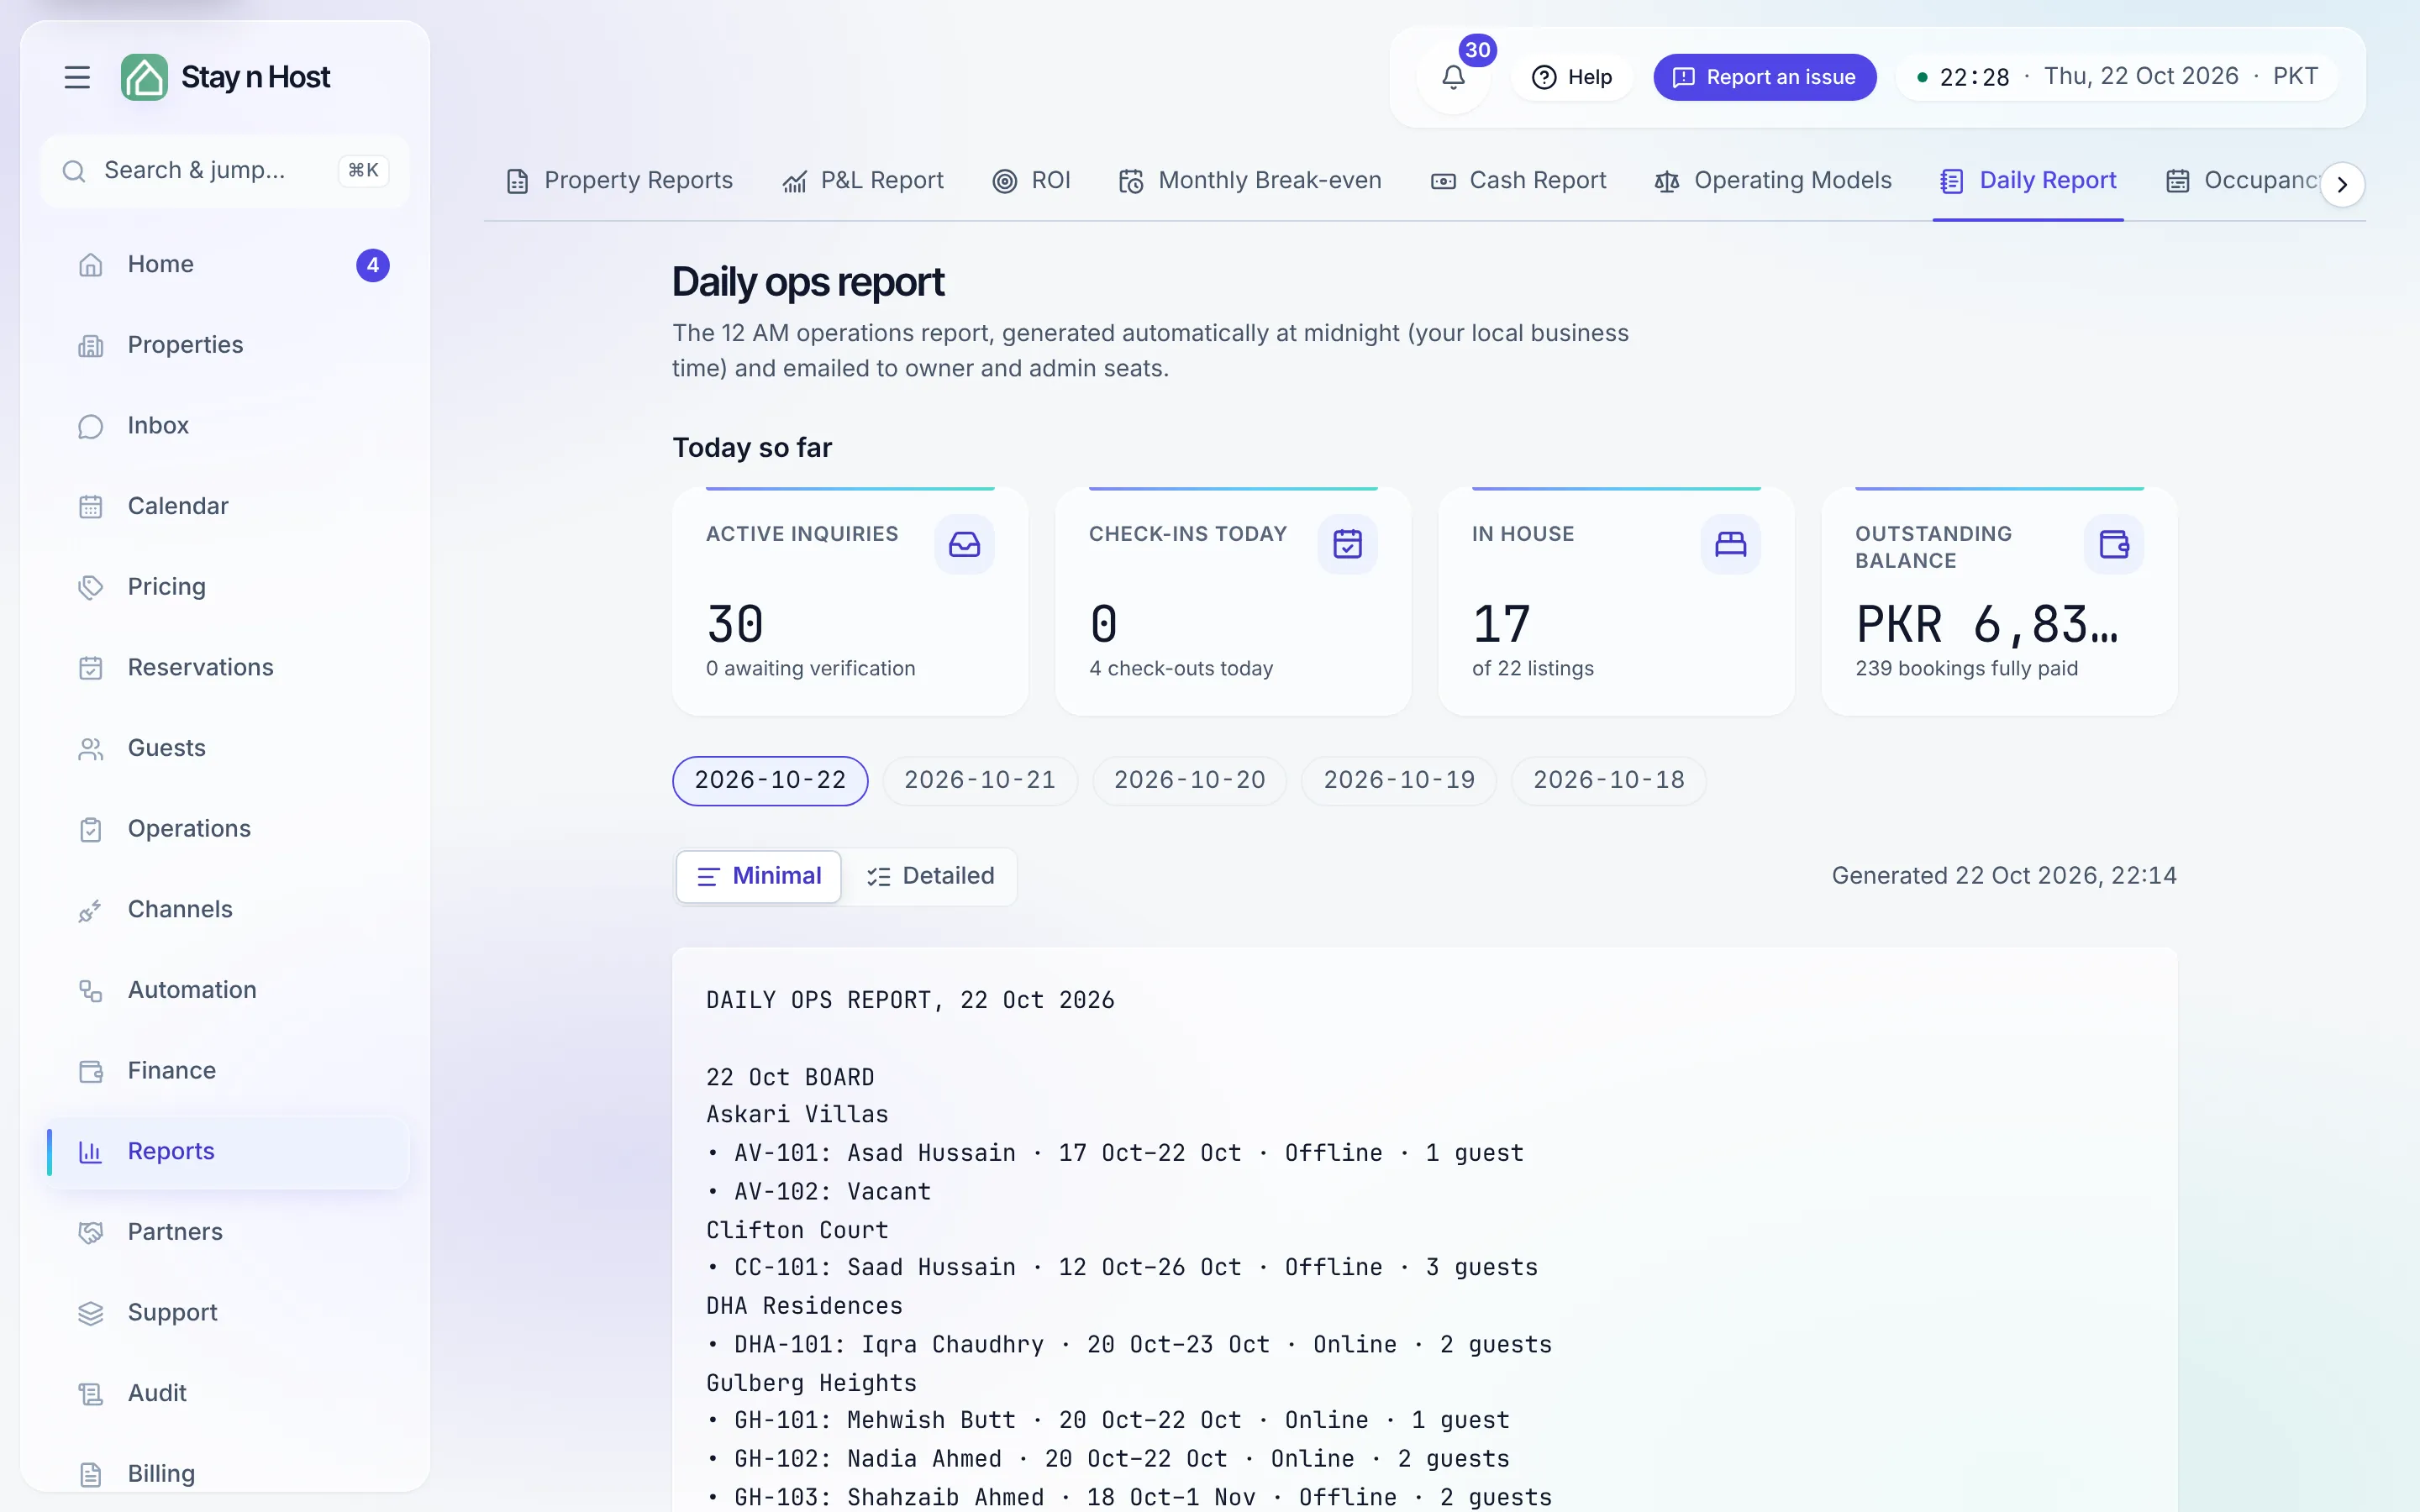Select date chip 2026-10-20
The image size is (2420, 1512).
tap(1189, 781)
